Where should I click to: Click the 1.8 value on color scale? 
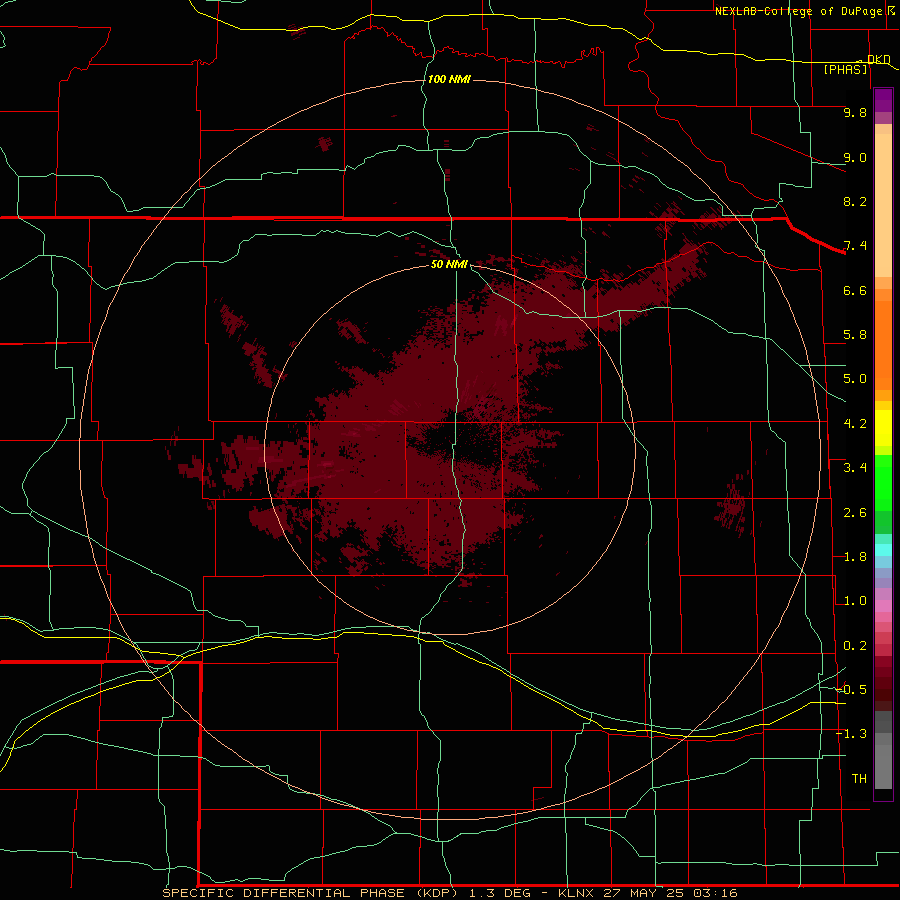click(855, 557)
